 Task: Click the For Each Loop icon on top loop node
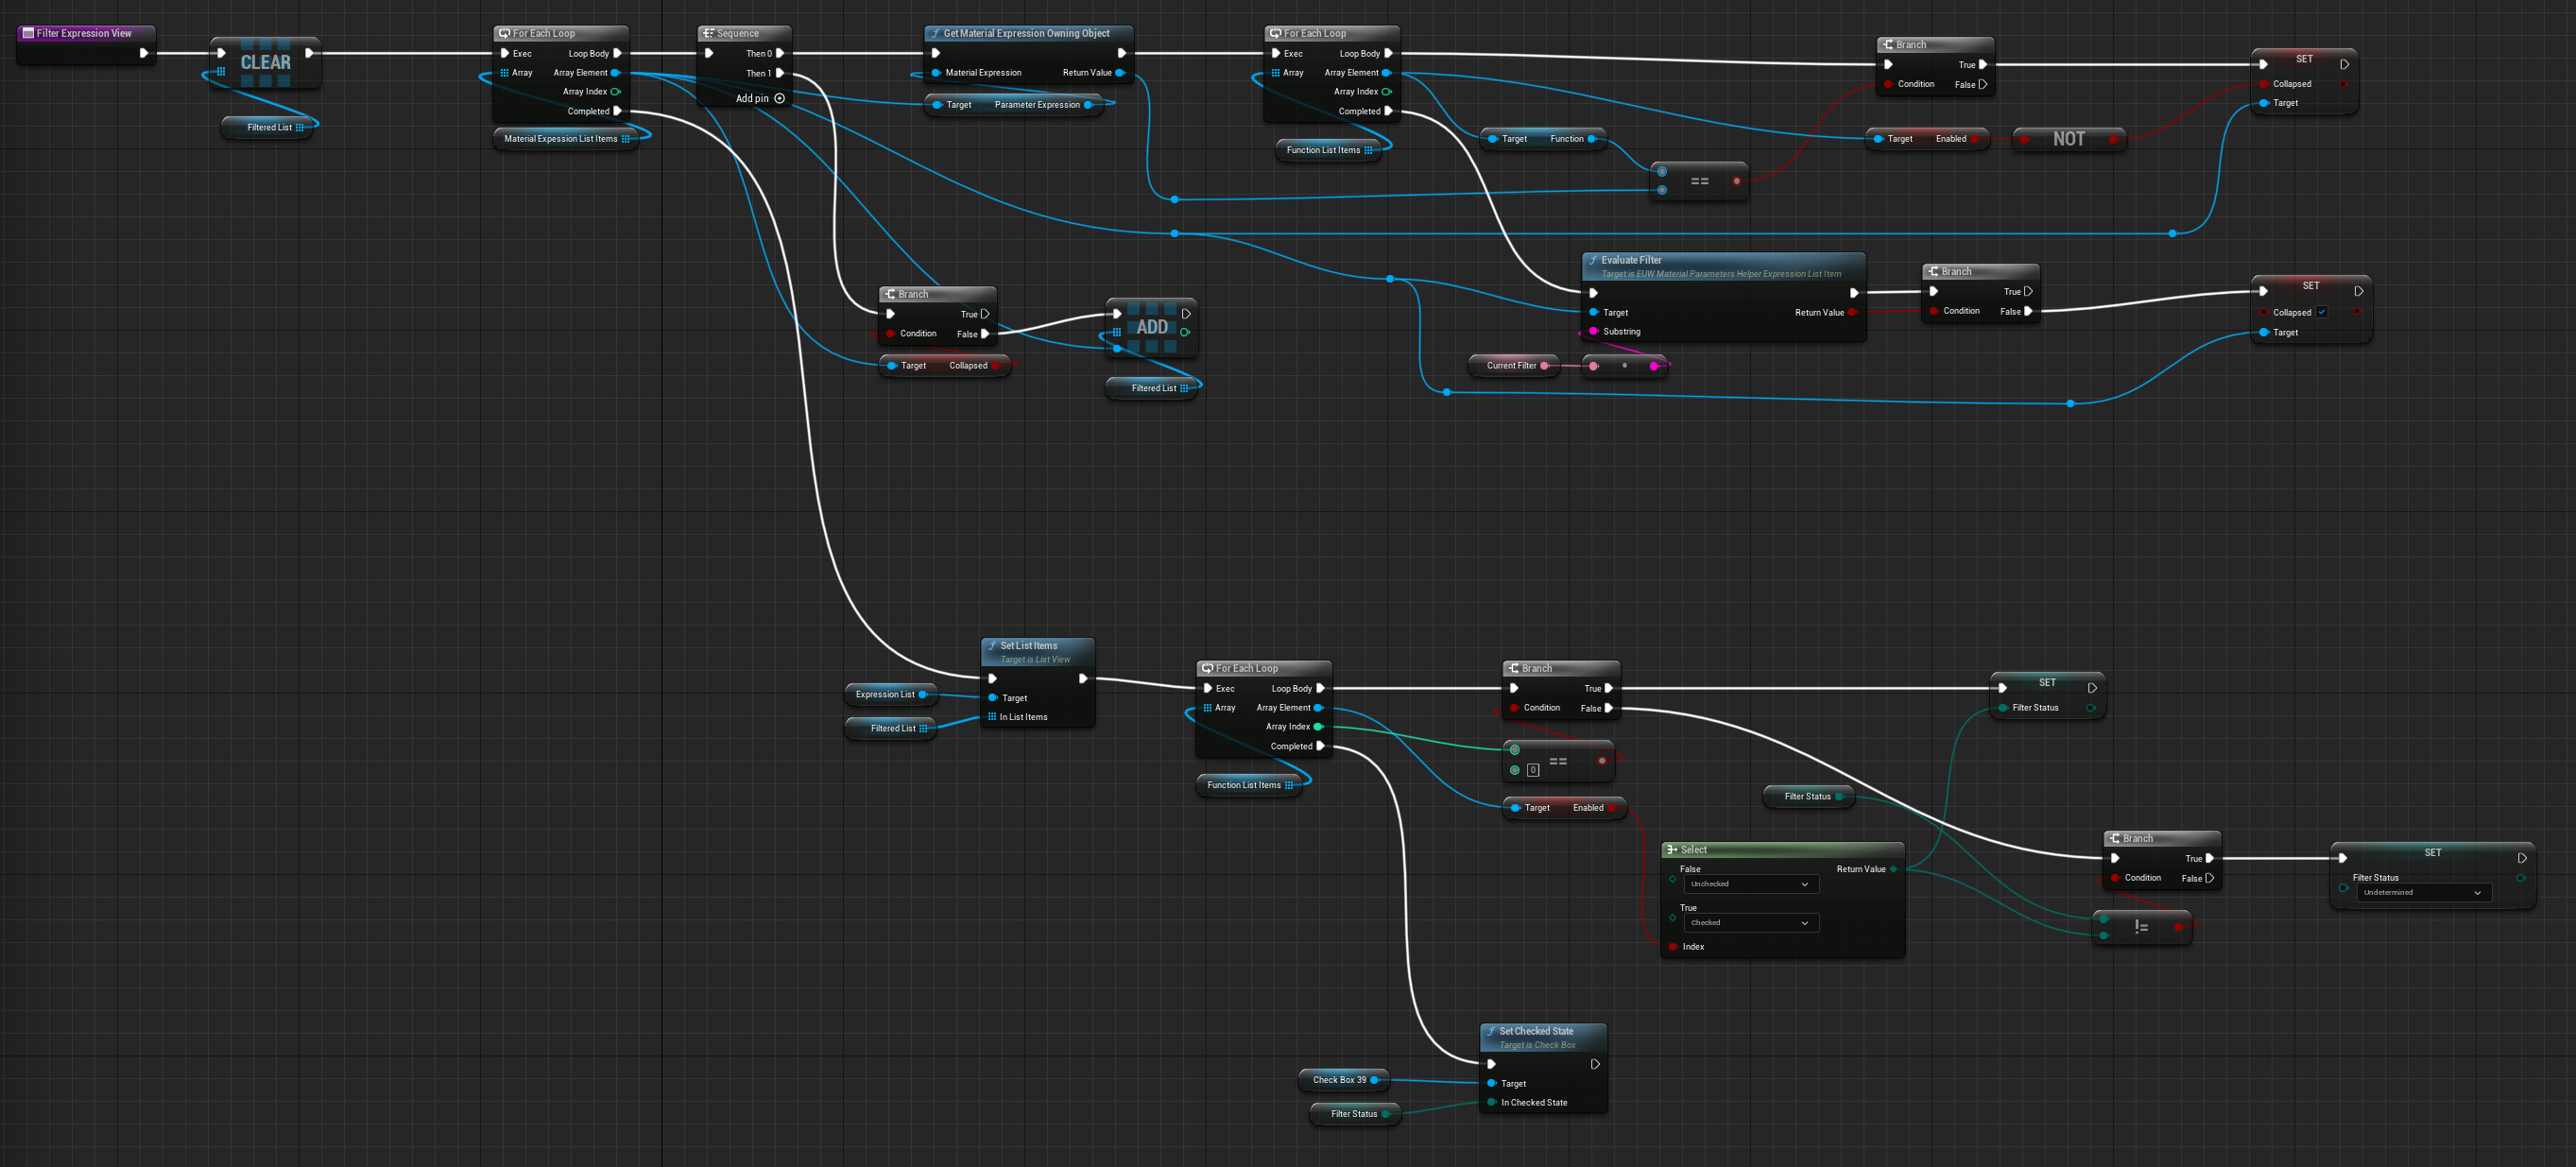pos(503,33)
